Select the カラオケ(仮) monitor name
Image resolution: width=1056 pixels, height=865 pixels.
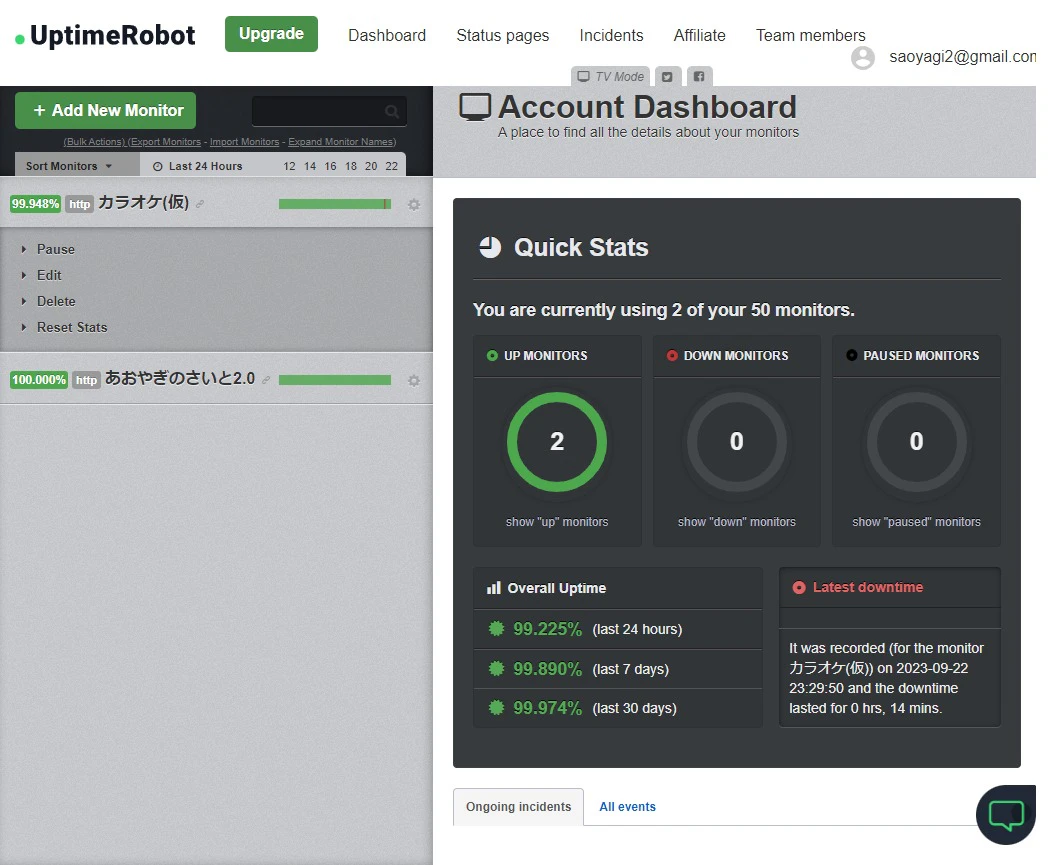[143, 203]
